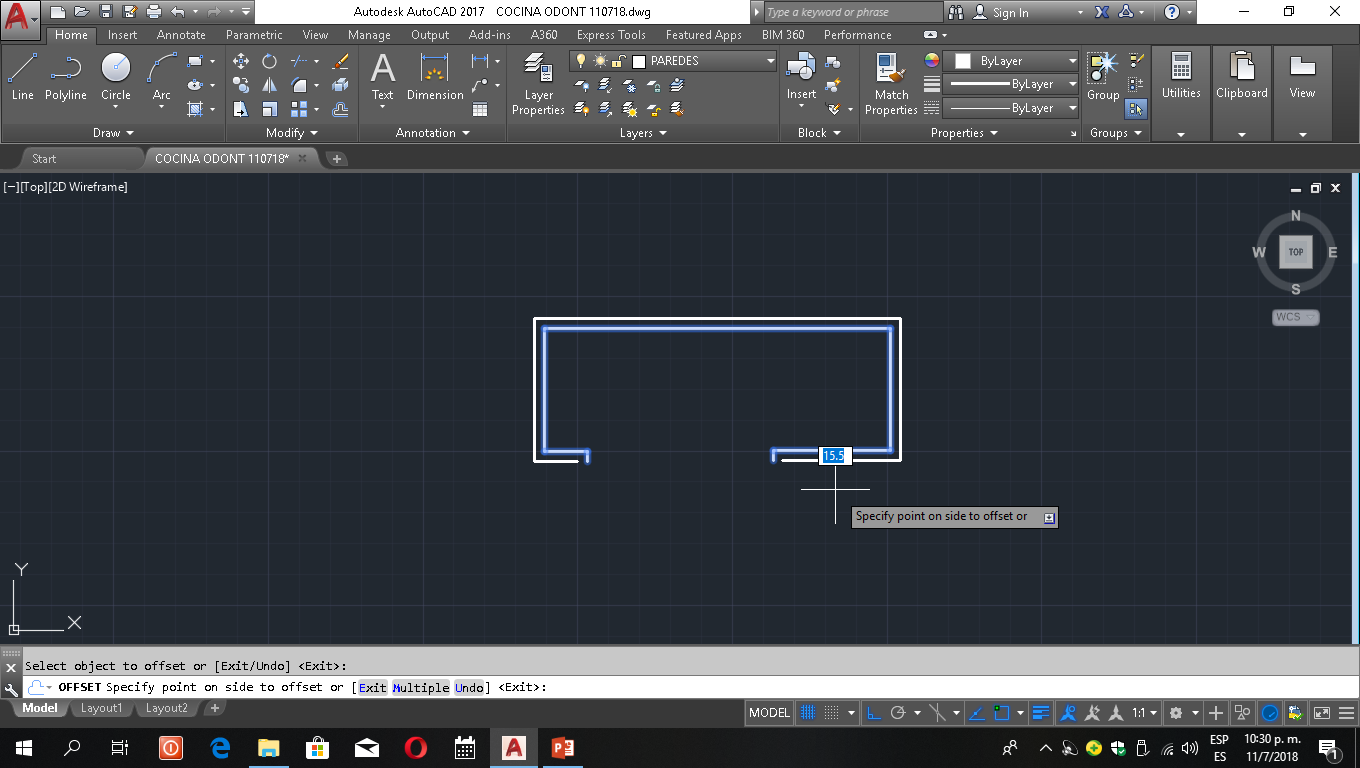Expand the Draw panel
Screen dimensions: 1360x768
coord(113,133)
